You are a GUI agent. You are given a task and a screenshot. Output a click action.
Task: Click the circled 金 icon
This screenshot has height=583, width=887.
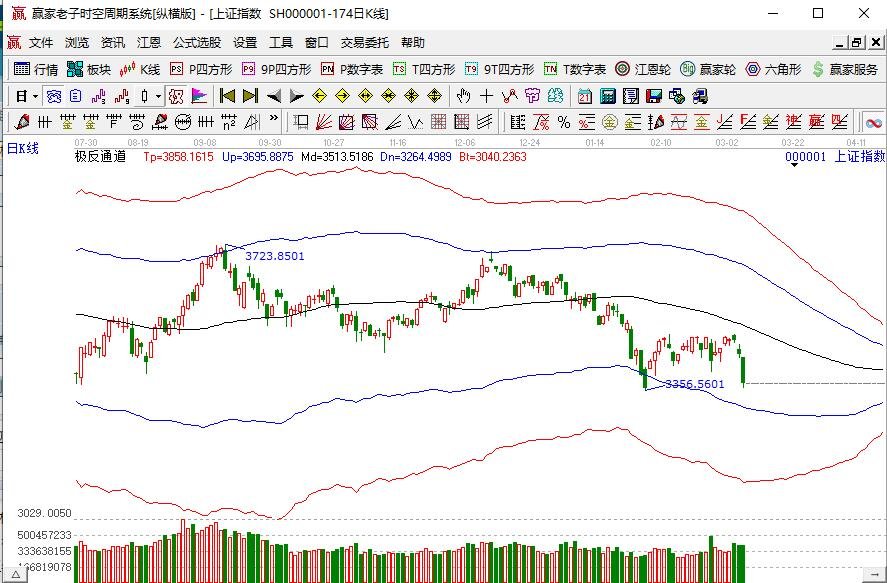click(610, 122)
